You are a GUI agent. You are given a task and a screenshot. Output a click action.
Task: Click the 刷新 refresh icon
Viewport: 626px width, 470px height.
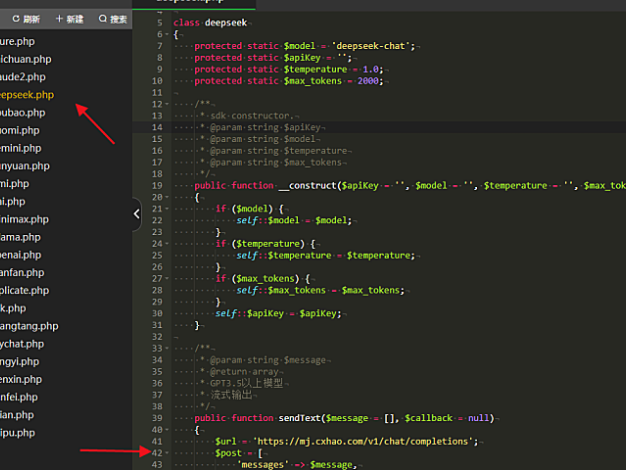14,19
